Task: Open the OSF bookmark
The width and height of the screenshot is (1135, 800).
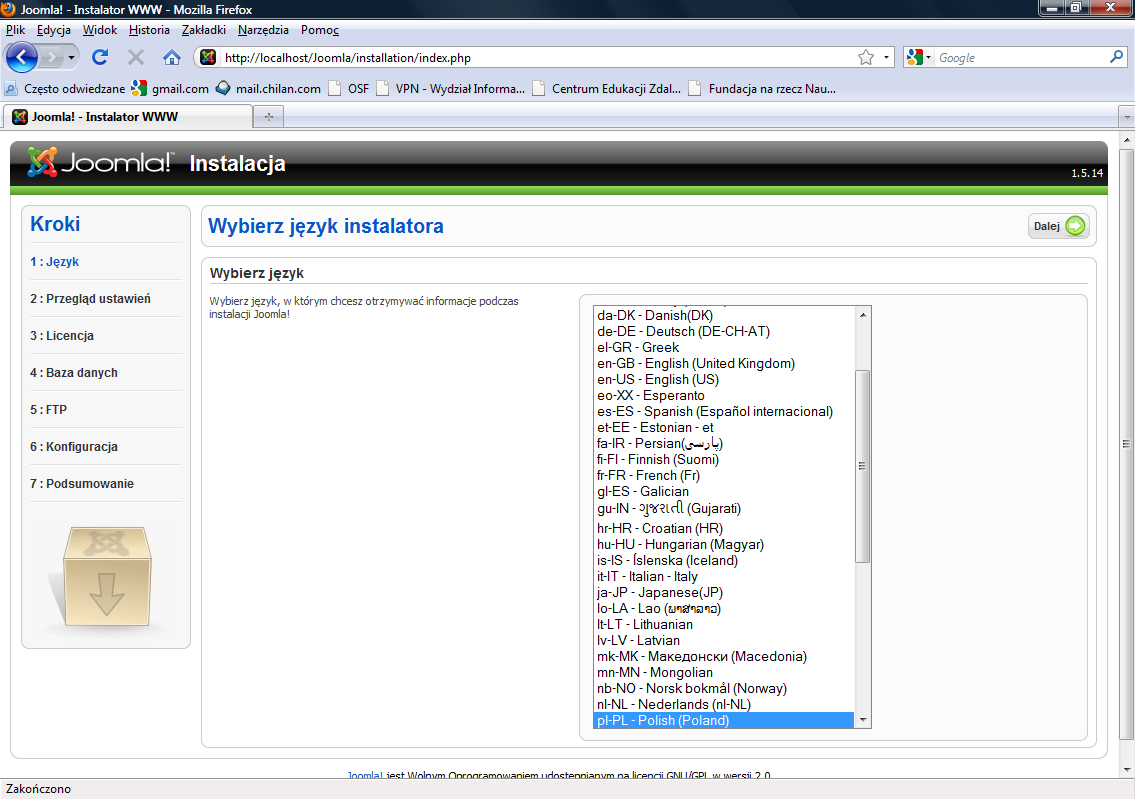Action: tap(349, 88)
